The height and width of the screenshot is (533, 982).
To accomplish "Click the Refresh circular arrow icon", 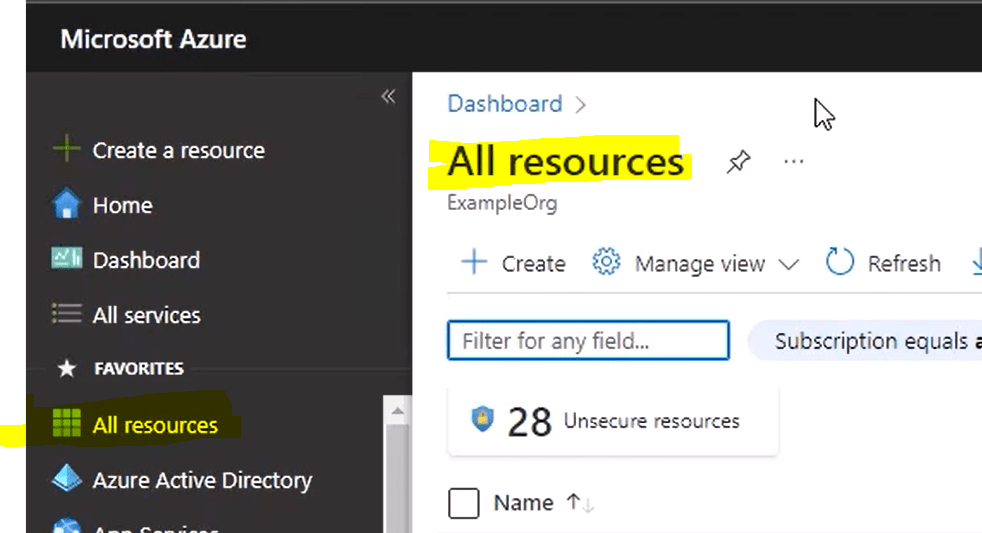I will click(840, 262).
